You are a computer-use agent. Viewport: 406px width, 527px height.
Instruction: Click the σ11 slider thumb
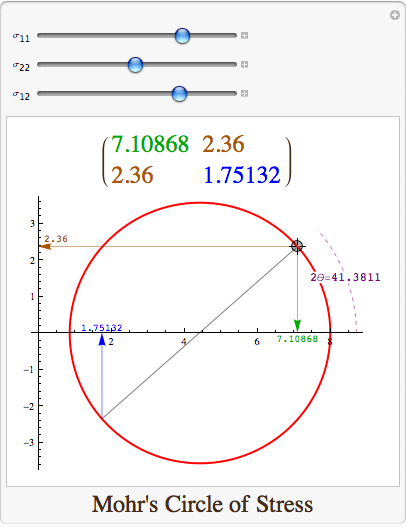point(182,35)
